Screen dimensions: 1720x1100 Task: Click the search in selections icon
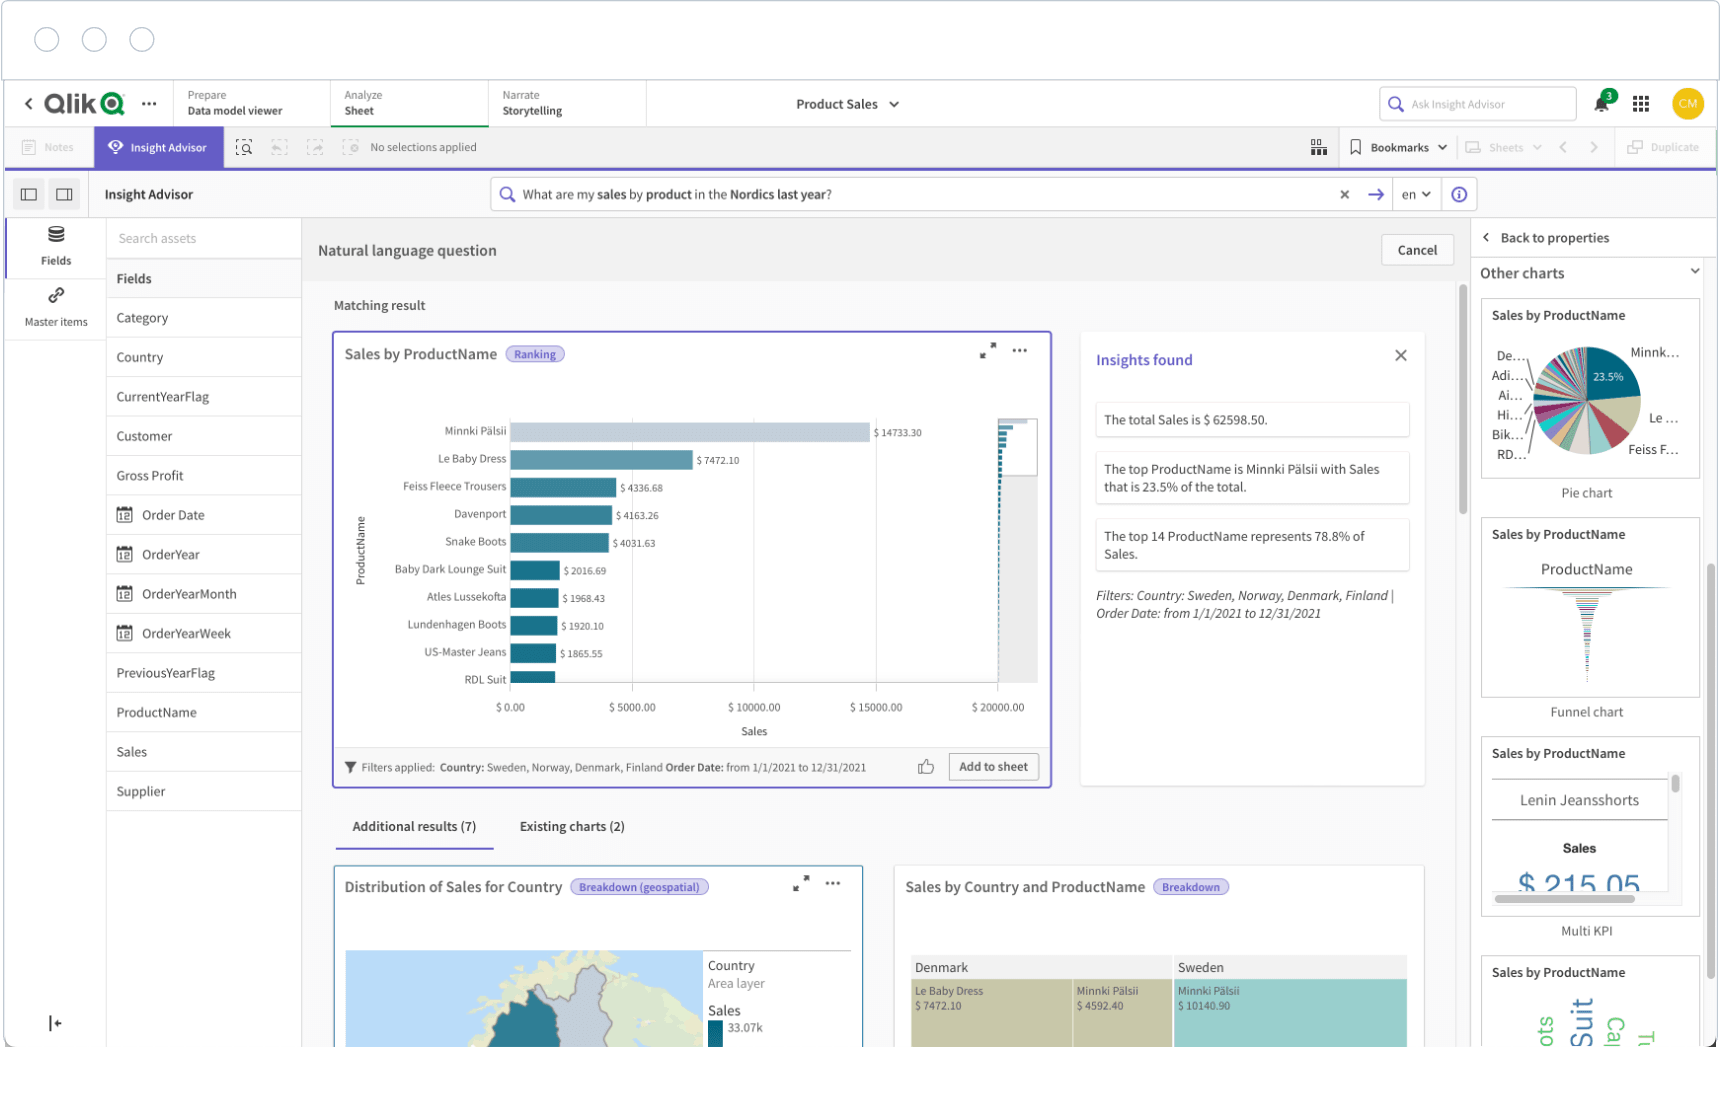coord(243,147)
